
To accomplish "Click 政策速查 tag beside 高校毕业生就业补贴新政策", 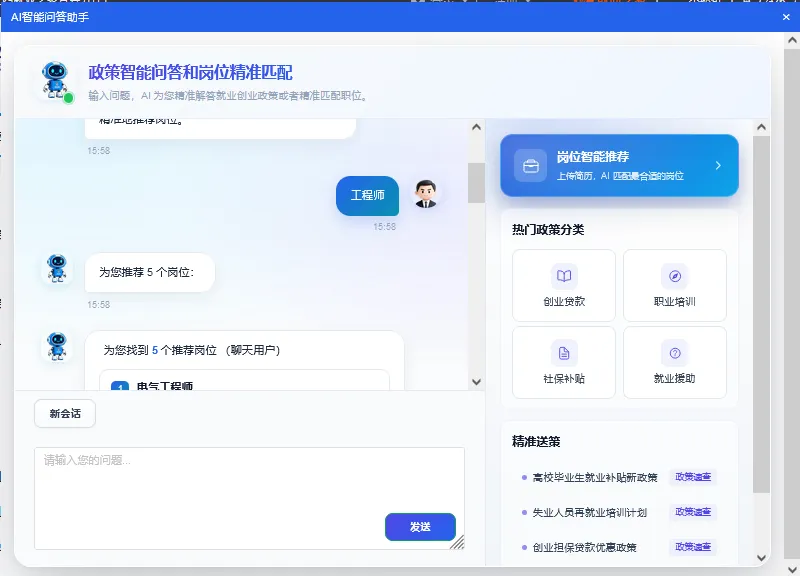I will (693, 477).
